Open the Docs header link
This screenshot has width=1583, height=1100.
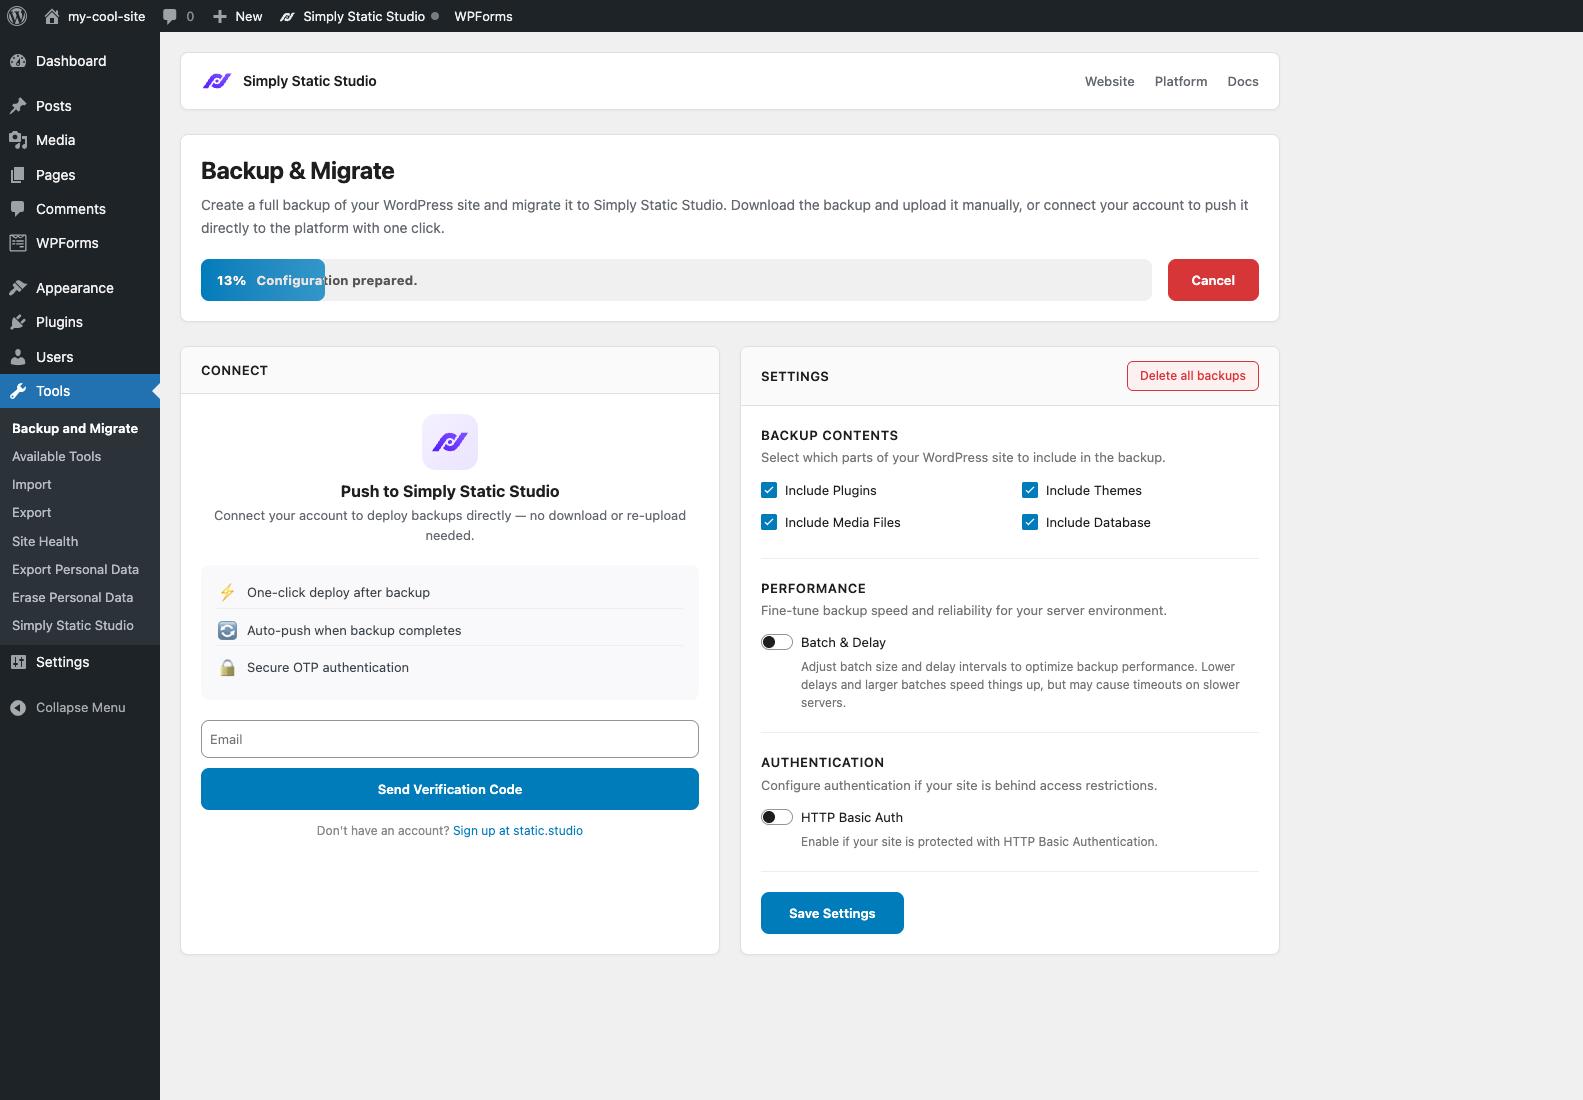1243,81
